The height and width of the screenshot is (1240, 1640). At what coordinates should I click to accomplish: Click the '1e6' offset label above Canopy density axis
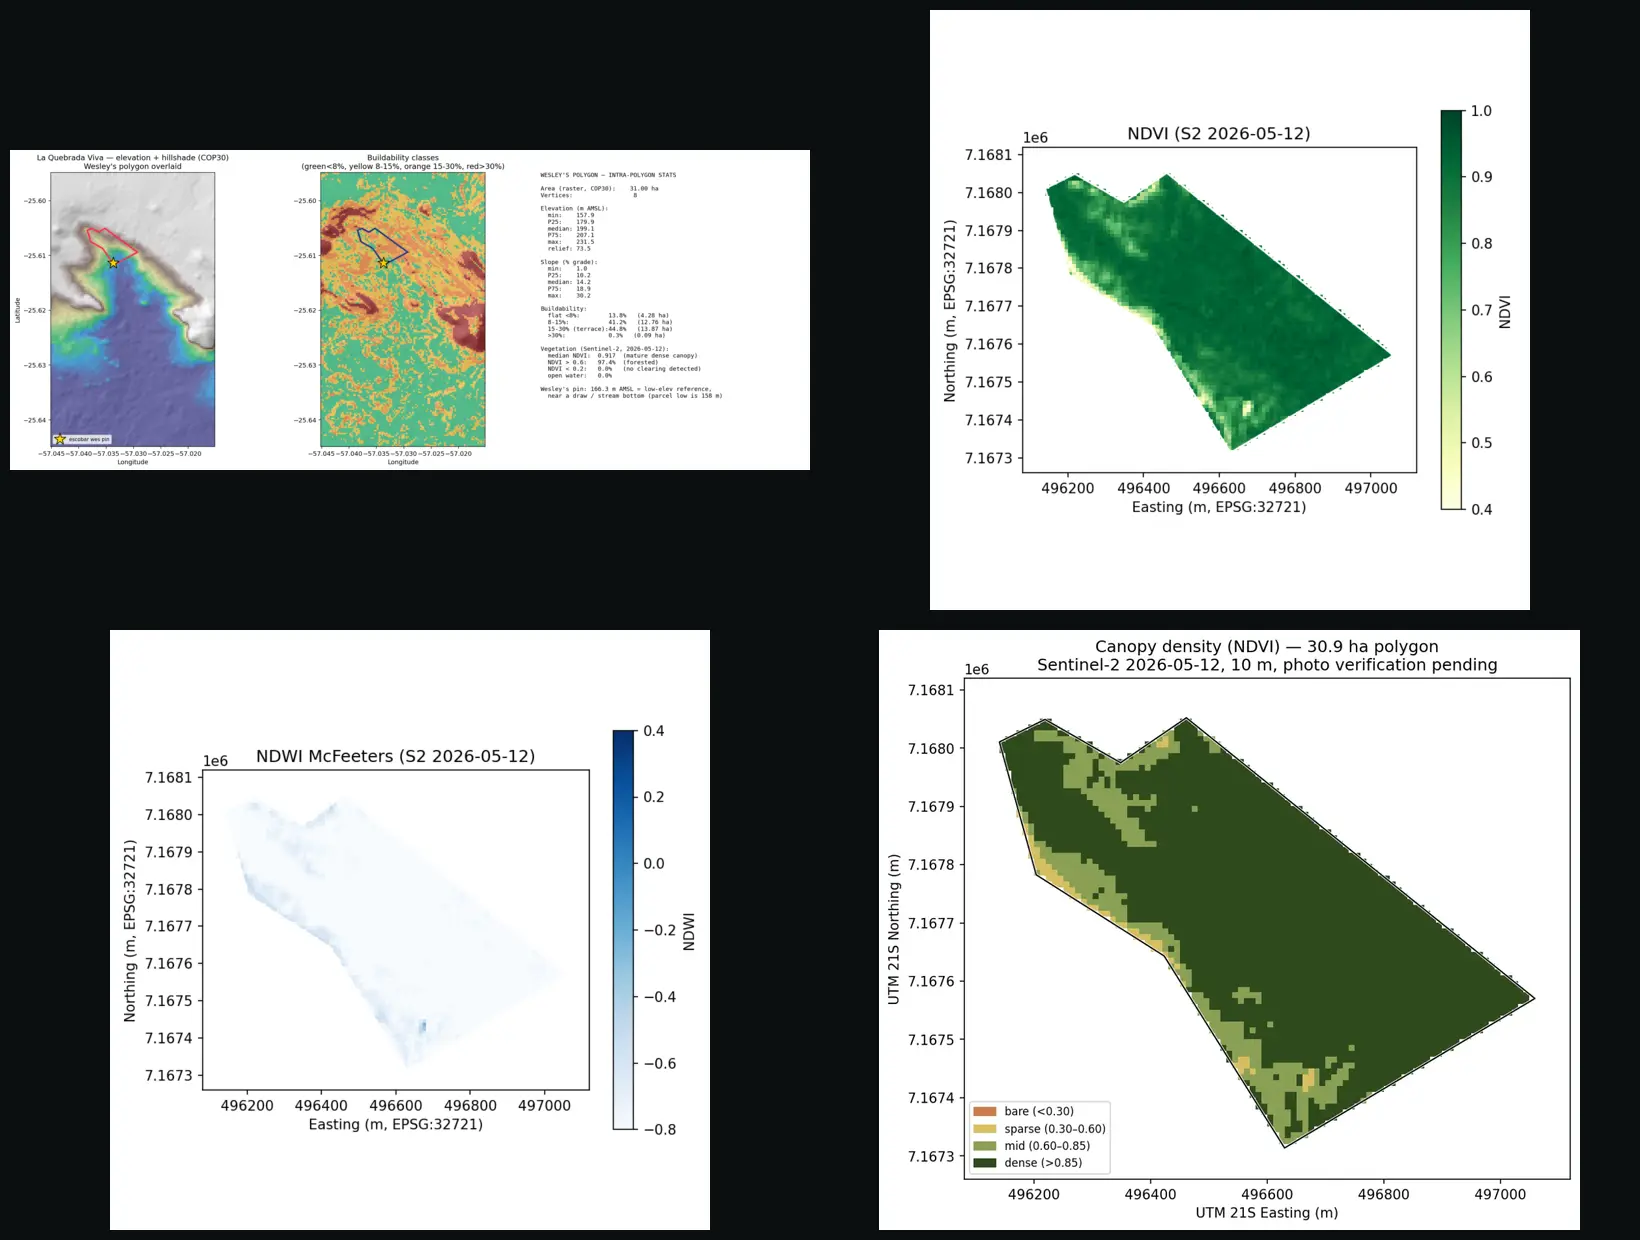pyautogui.click(x=976, y=670)
